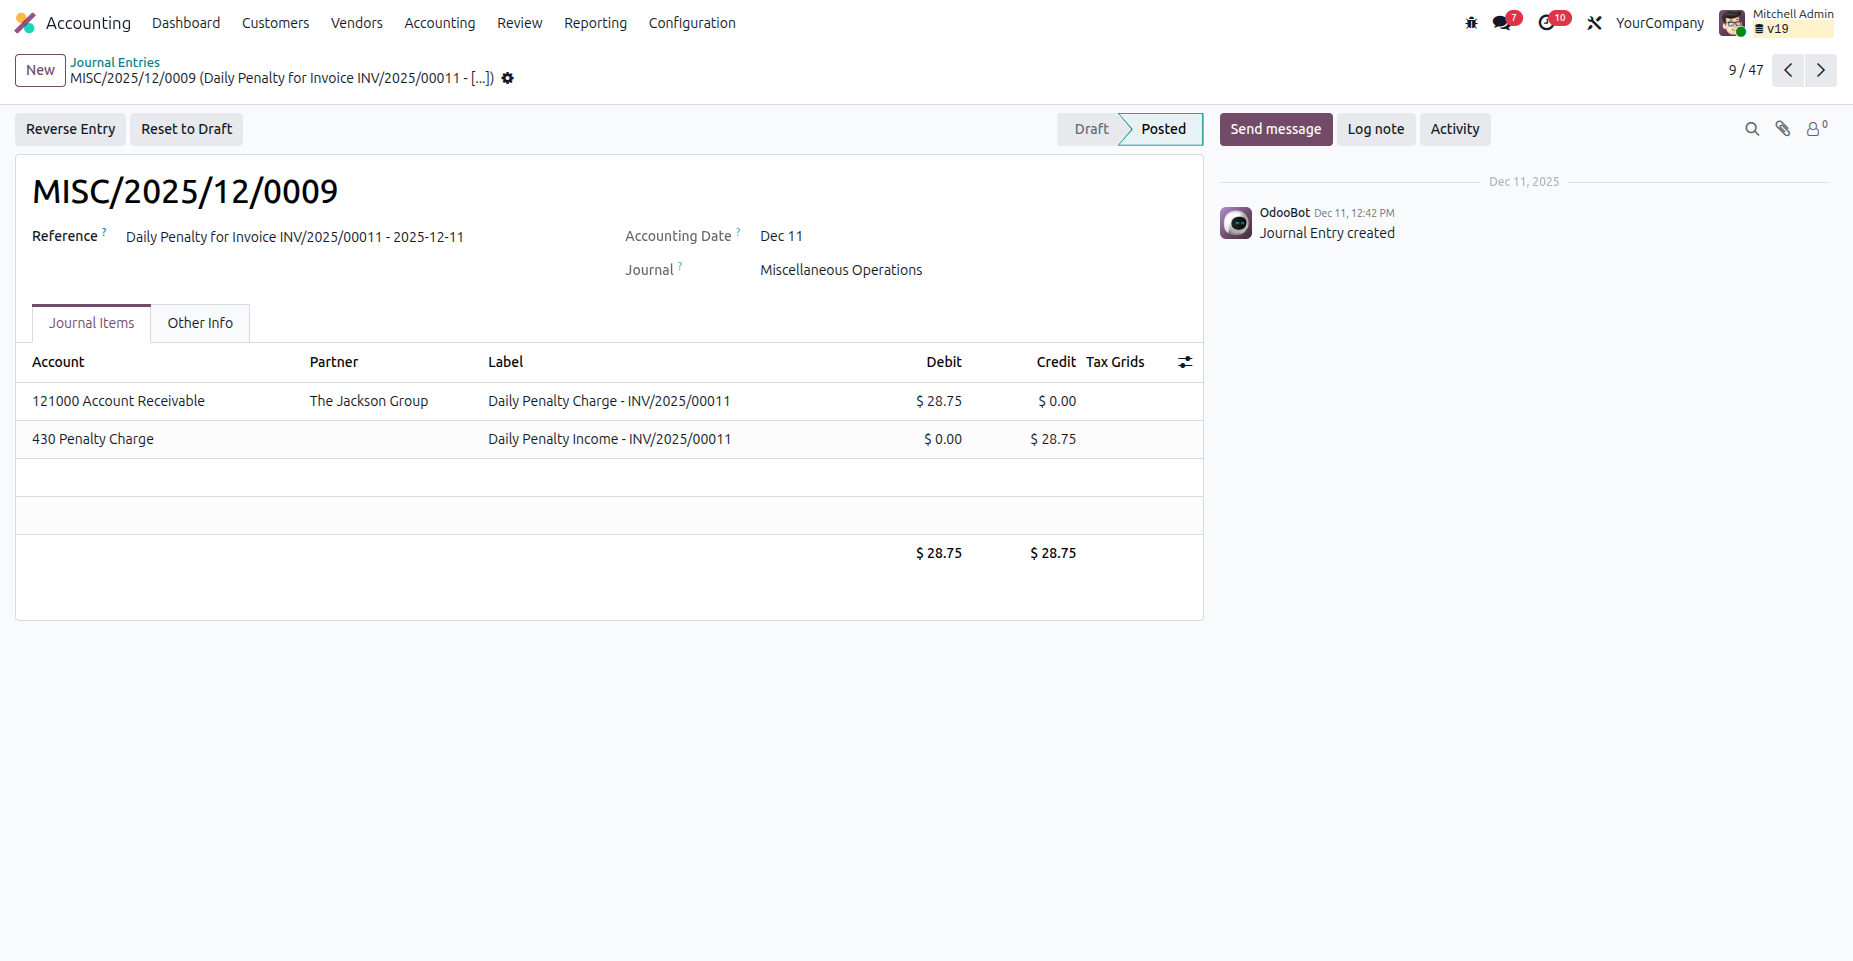Sort by the Account column header
The image size is (1853, 961).
(x=58, y=362)
